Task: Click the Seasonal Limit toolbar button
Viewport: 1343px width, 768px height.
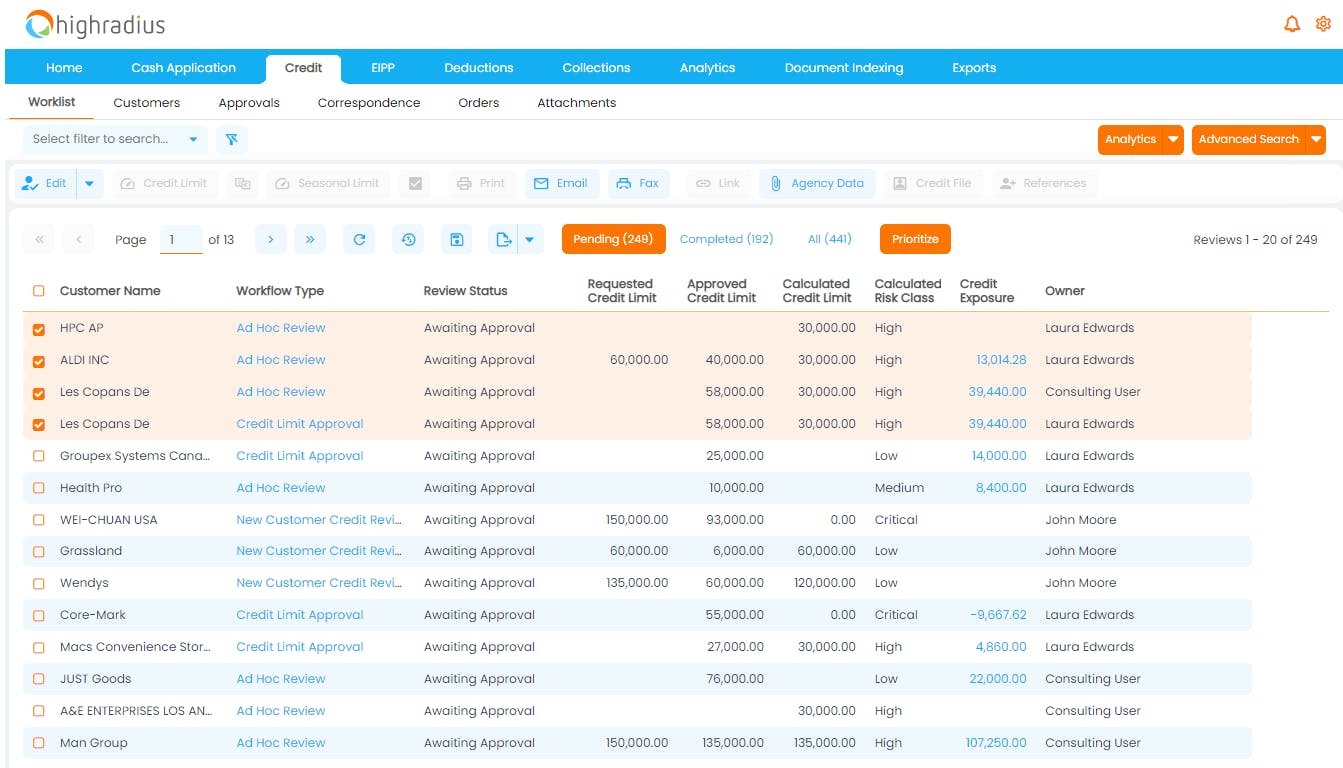Action: coord(327,183)
